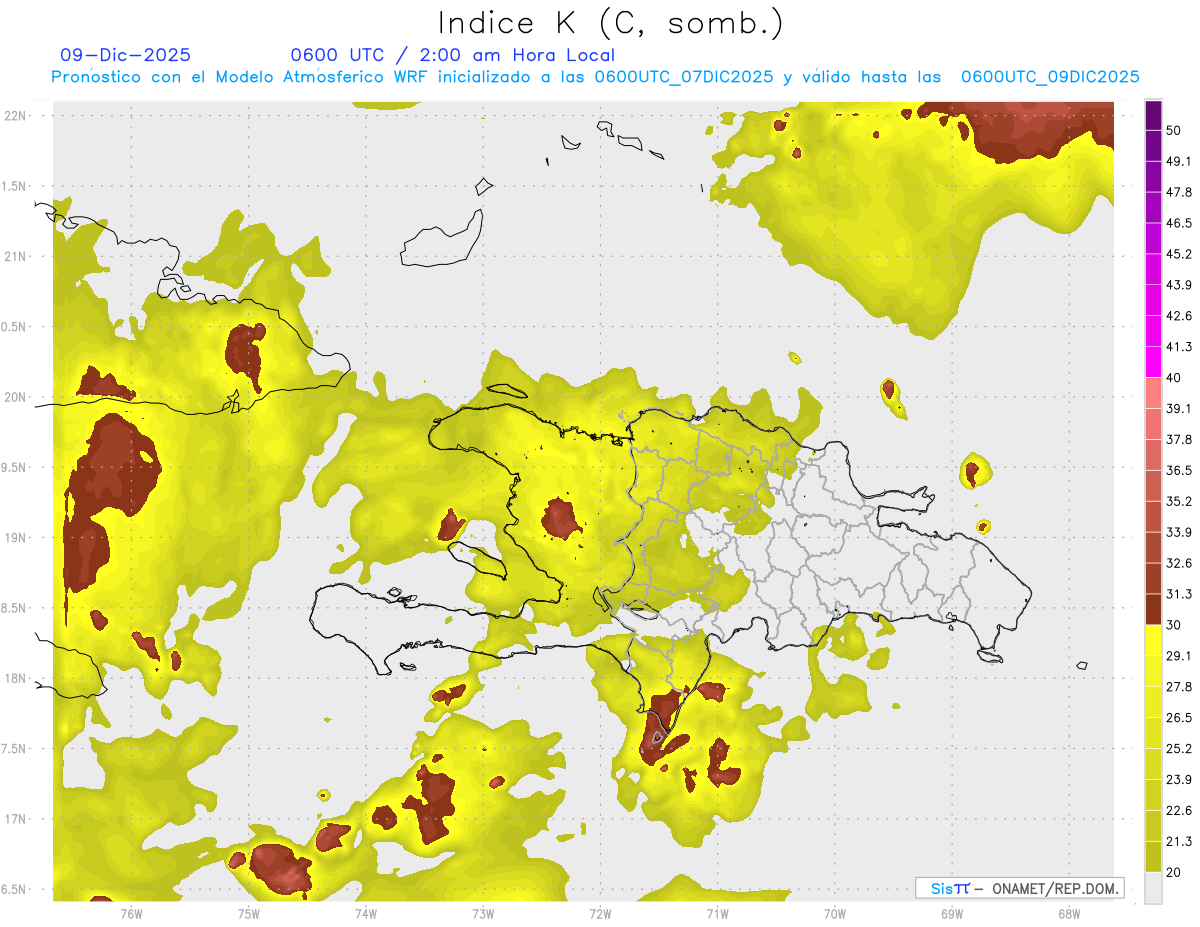Click '0600 UTC / 2:00 am Hora Local'
Screen dimensions: 1200x927
(x=453, y=55)
